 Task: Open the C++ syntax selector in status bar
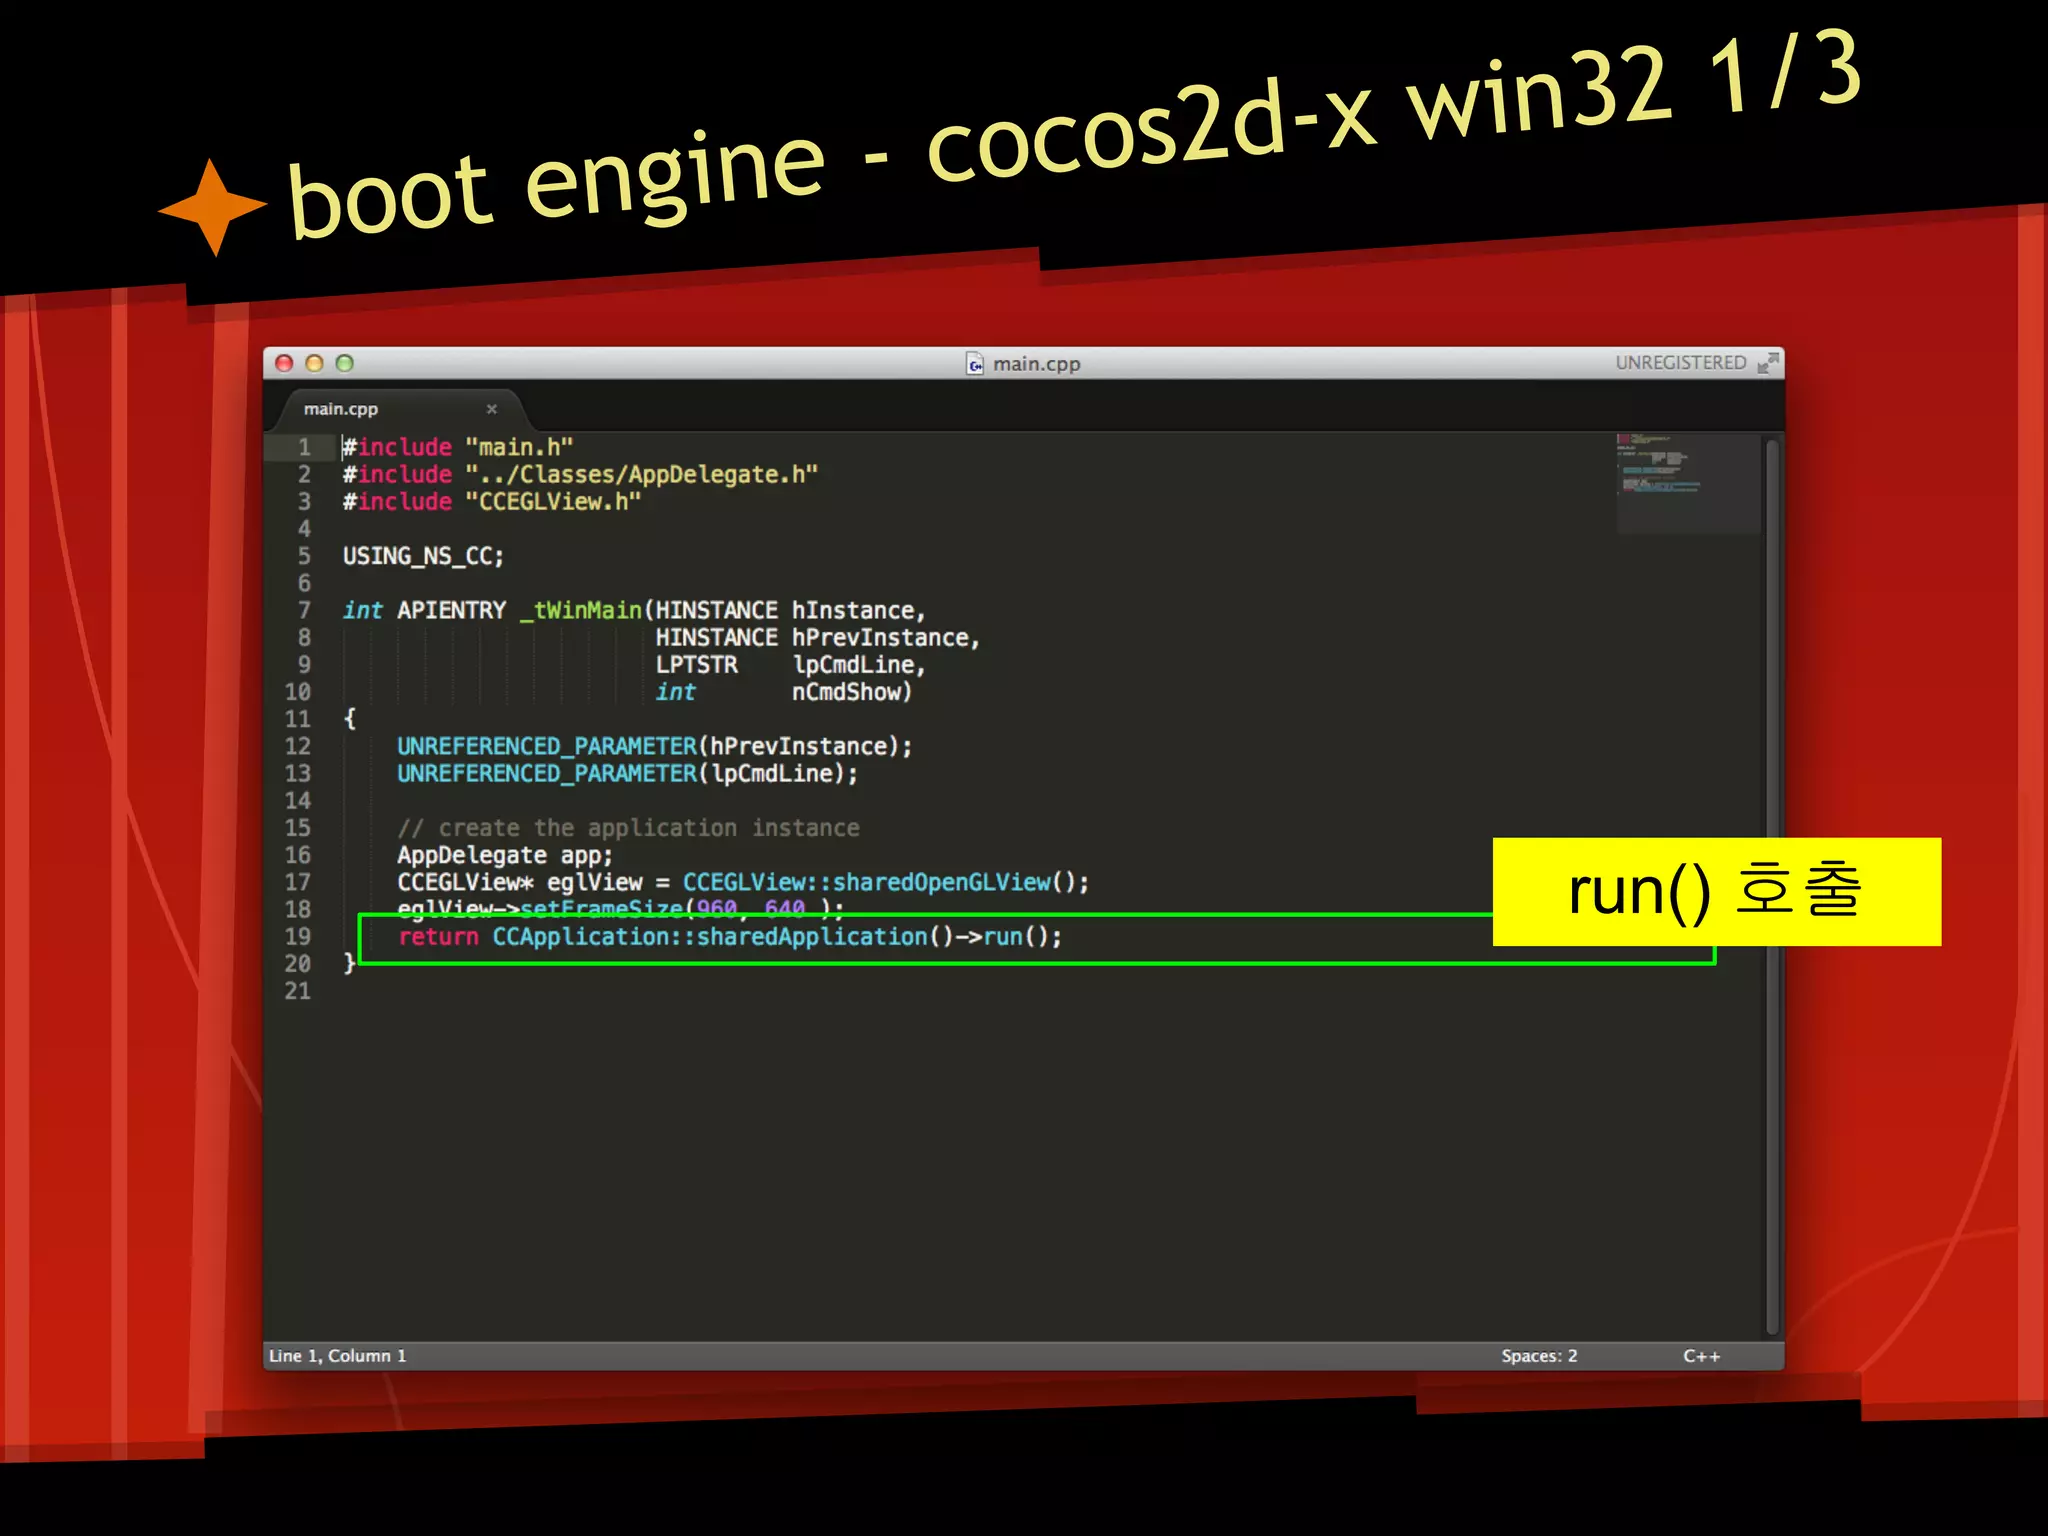(x=1701, y=1356)
